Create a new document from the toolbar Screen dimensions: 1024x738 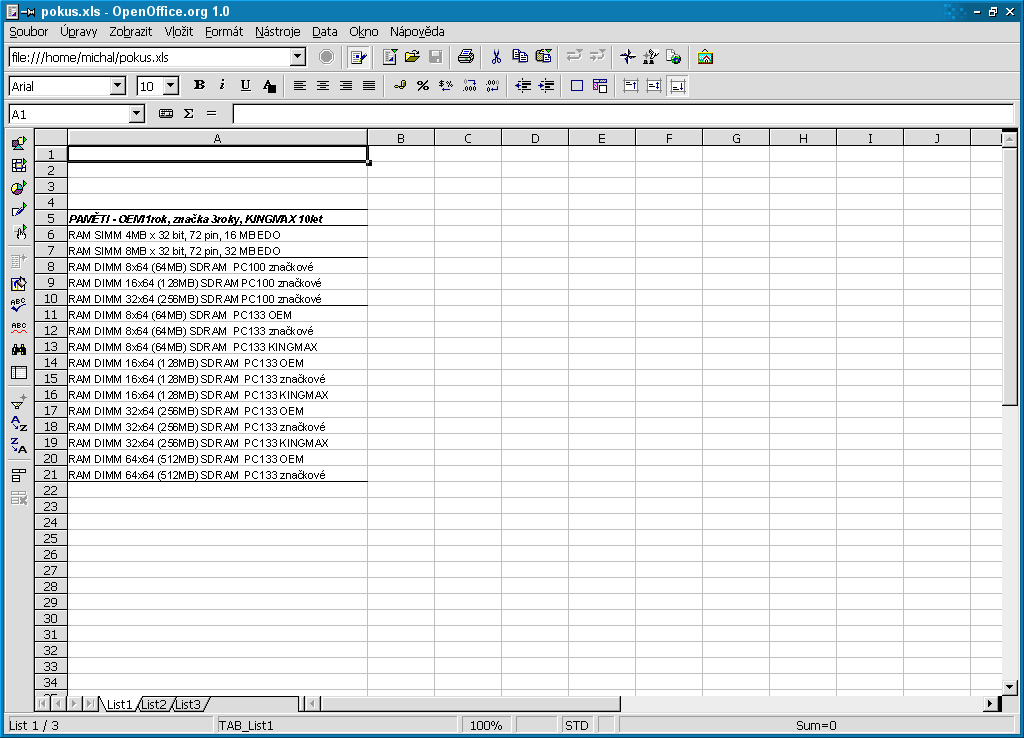(x=390, y=57)
